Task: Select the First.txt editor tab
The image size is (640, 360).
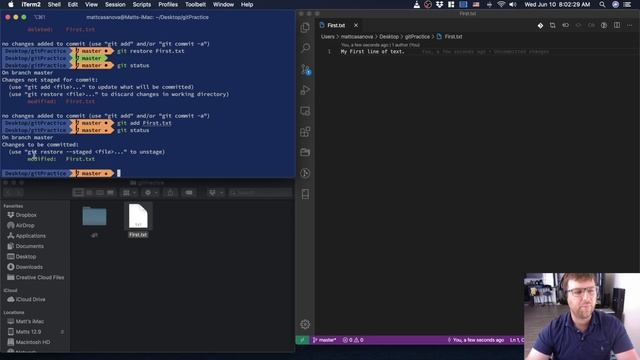Action: point(336,25)
